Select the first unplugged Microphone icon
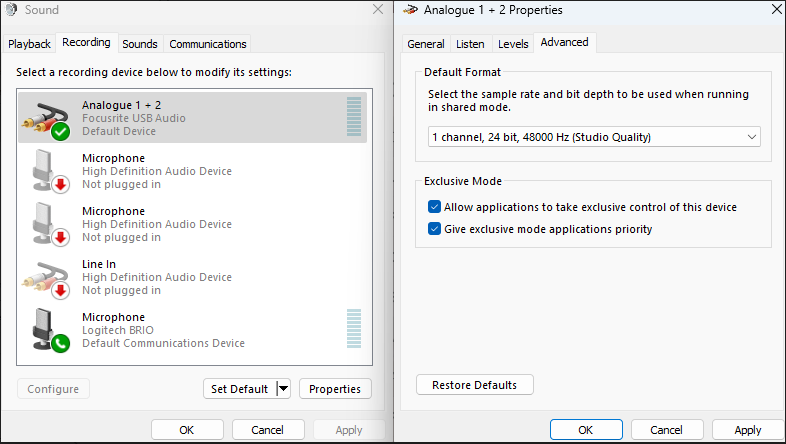The width and height of the screenshot is (786, 444). tap(50, 171)
